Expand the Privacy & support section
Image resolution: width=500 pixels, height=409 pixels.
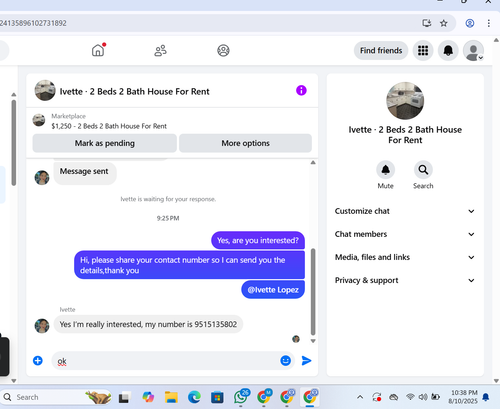coord(405,280)
